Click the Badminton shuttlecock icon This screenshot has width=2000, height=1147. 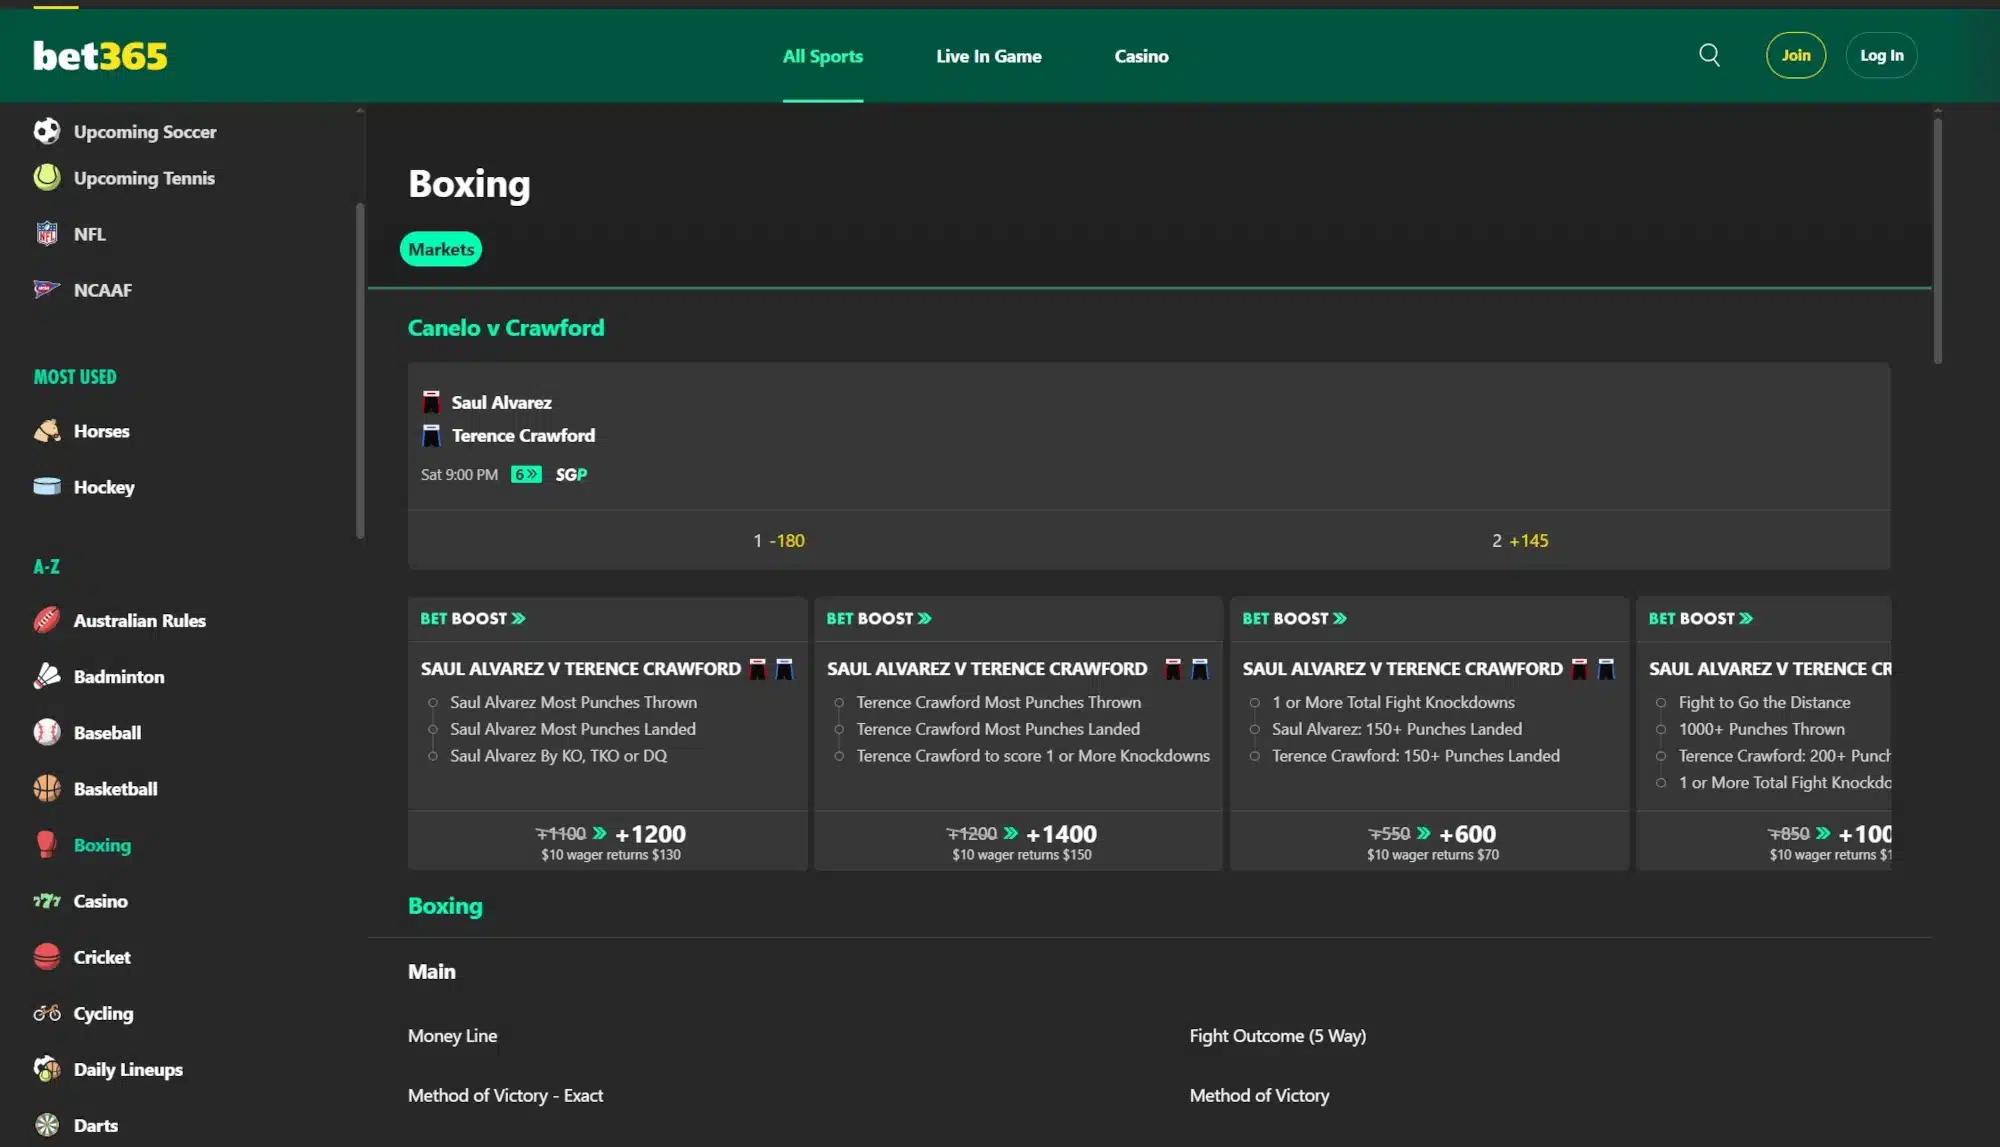pyautogui.click(x=47, y=676)
